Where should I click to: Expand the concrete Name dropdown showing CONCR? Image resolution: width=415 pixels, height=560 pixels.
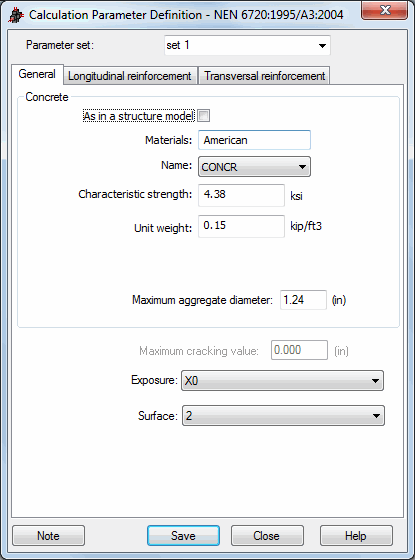254,167
